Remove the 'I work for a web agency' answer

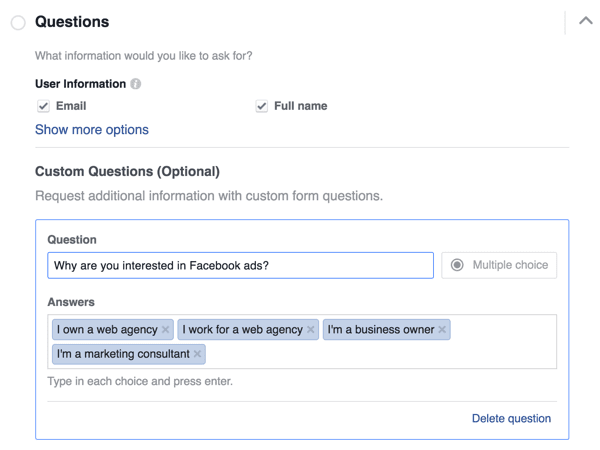(x=311, y=329)
